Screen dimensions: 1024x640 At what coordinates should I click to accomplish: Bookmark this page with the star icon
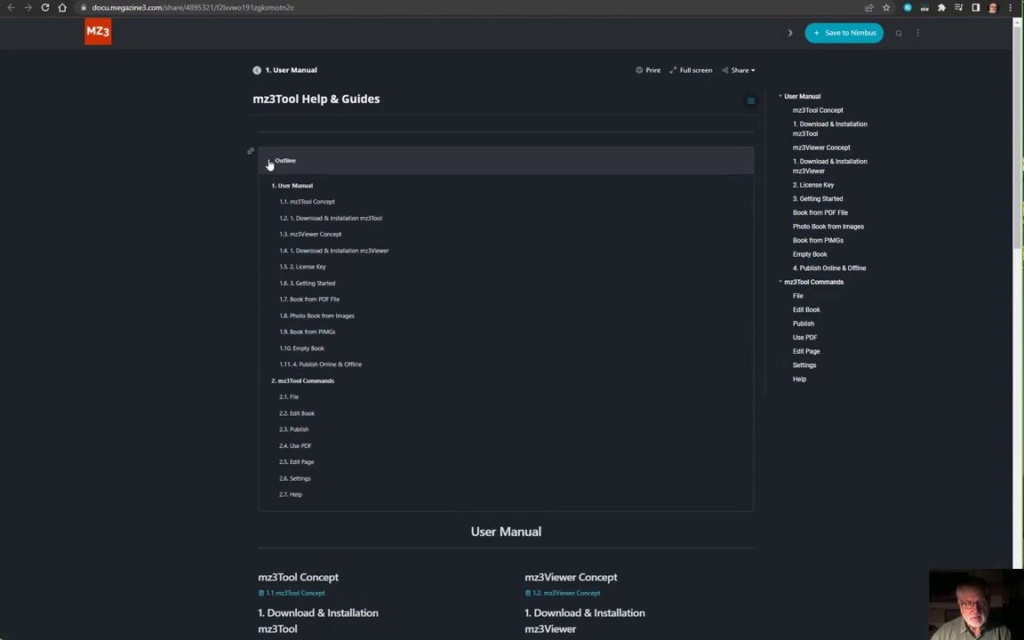point(886,8)
